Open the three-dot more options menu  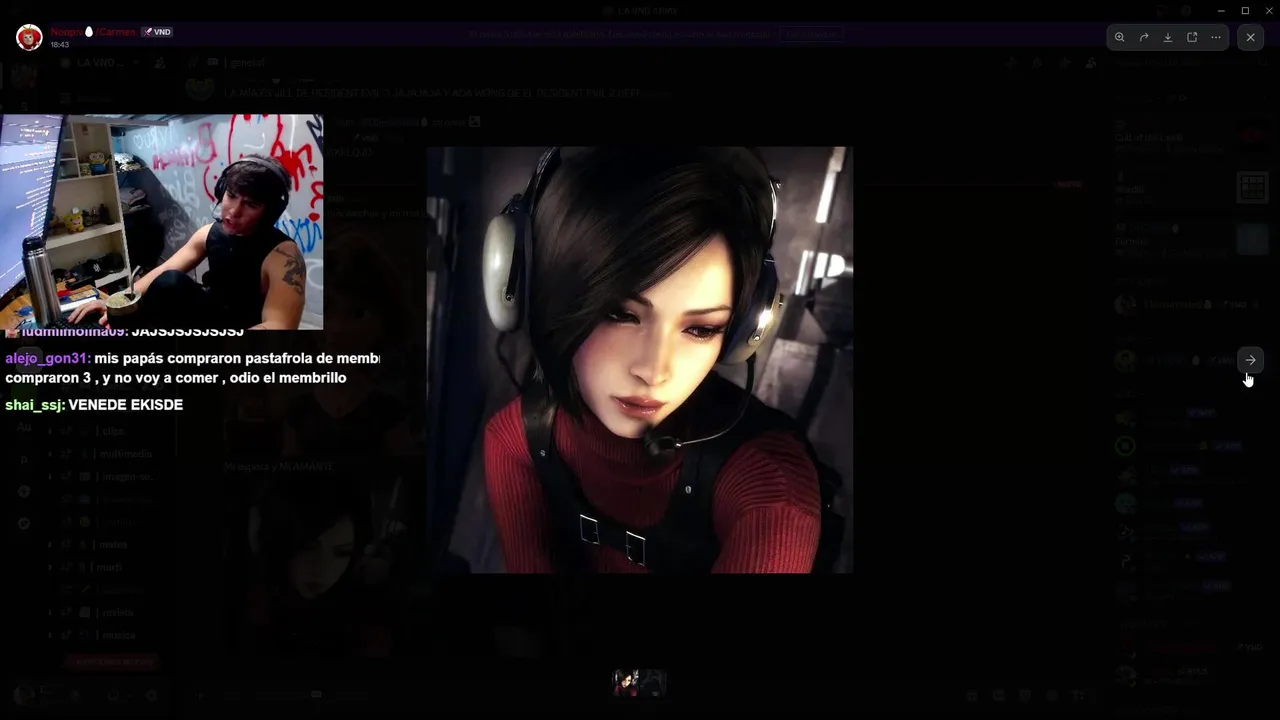click(x=1216, y=37)
